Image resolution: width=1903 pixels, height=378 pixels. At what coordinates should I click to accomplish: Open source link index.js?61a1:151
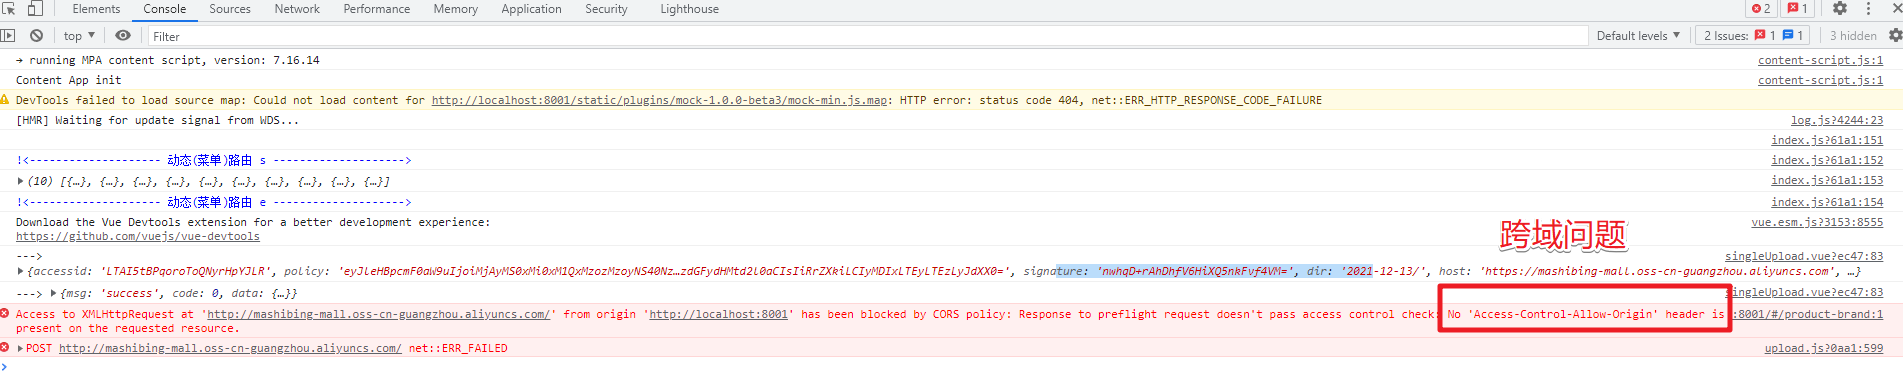pyautogui.click(x=1827, y=140)
